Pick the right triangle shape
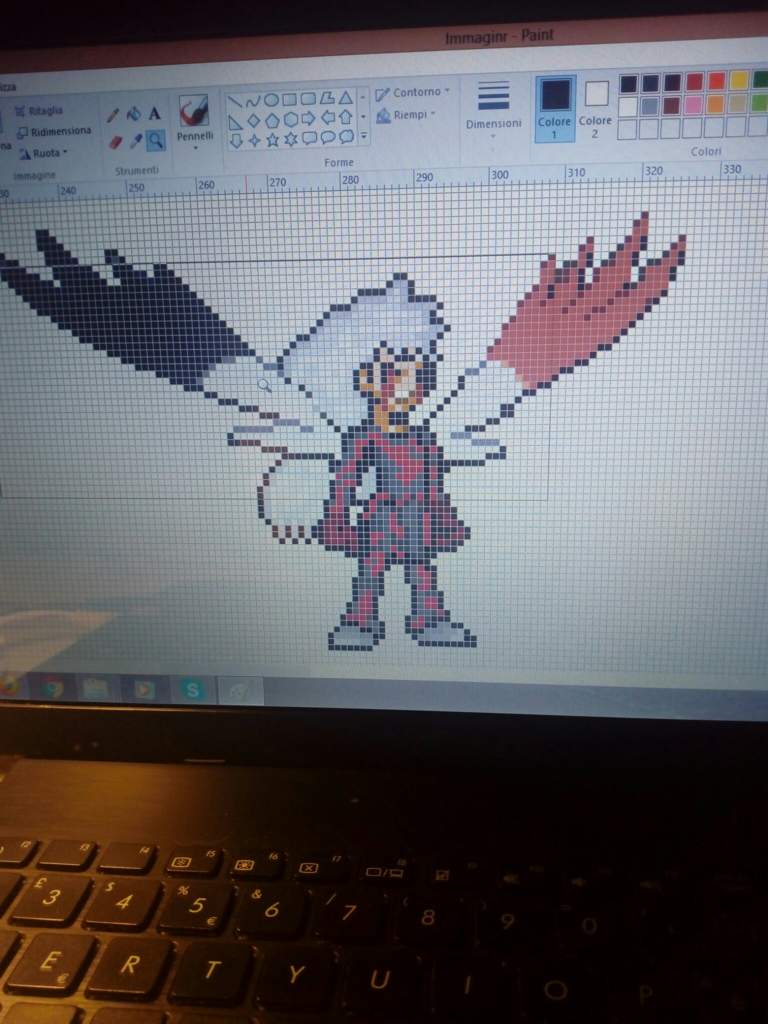 click(x=236, y=121)
